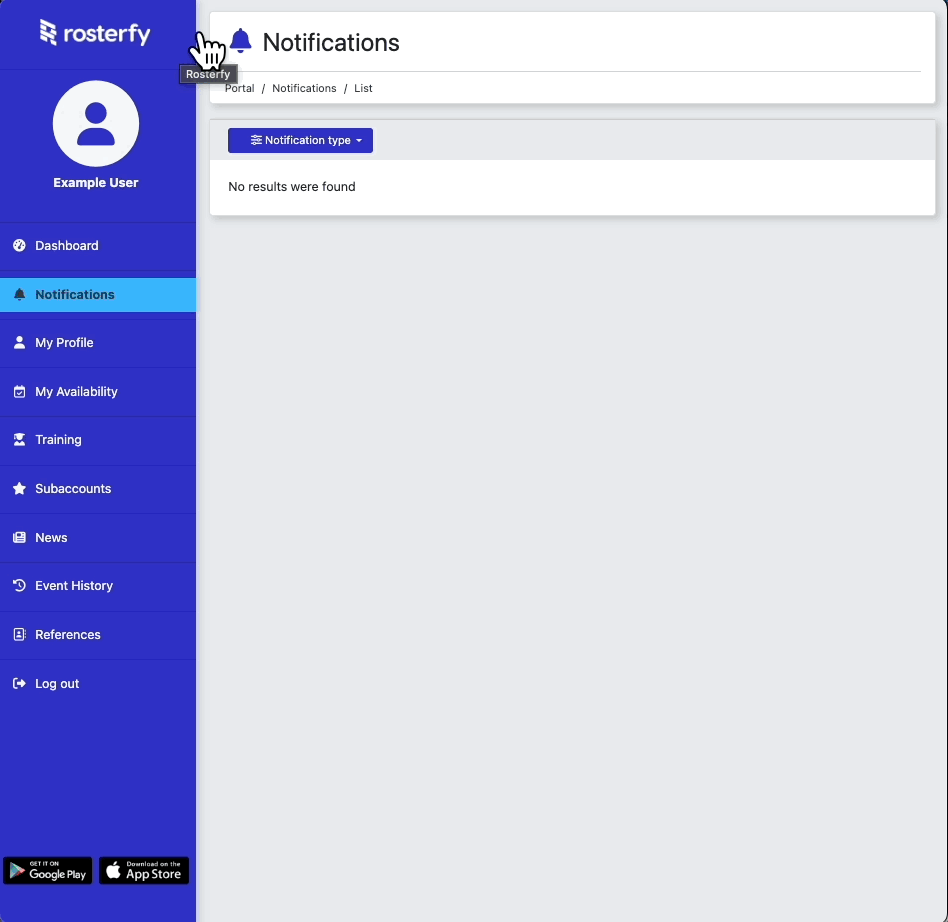Viewport: 948px width, 922px height.
Task: Open the Google Play store badge
Action: click(x=48, y=871)
